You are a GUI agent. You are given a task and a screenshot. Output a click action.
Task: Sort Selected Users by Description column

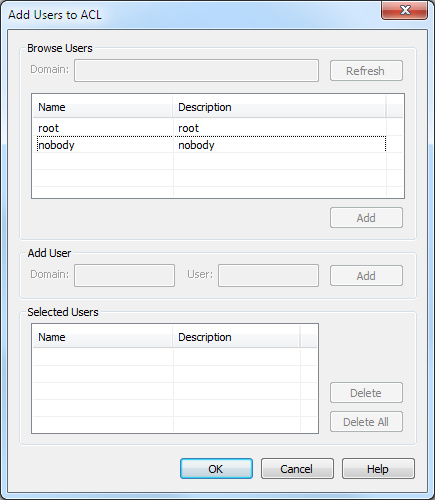pos(236,337)
